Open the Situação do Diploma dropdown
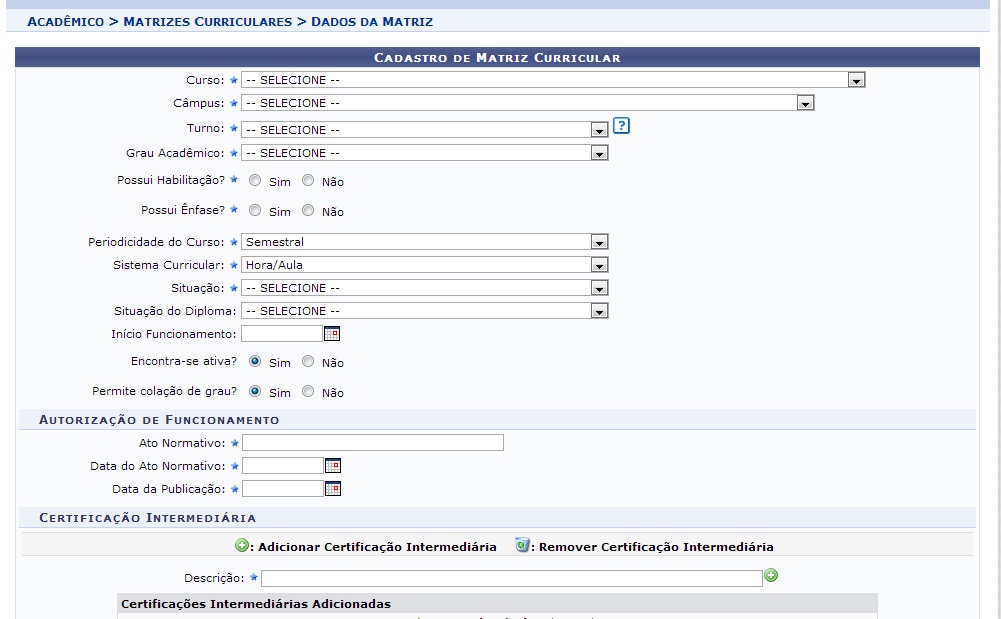1001x619 pixels. click(x=598, y=310)
